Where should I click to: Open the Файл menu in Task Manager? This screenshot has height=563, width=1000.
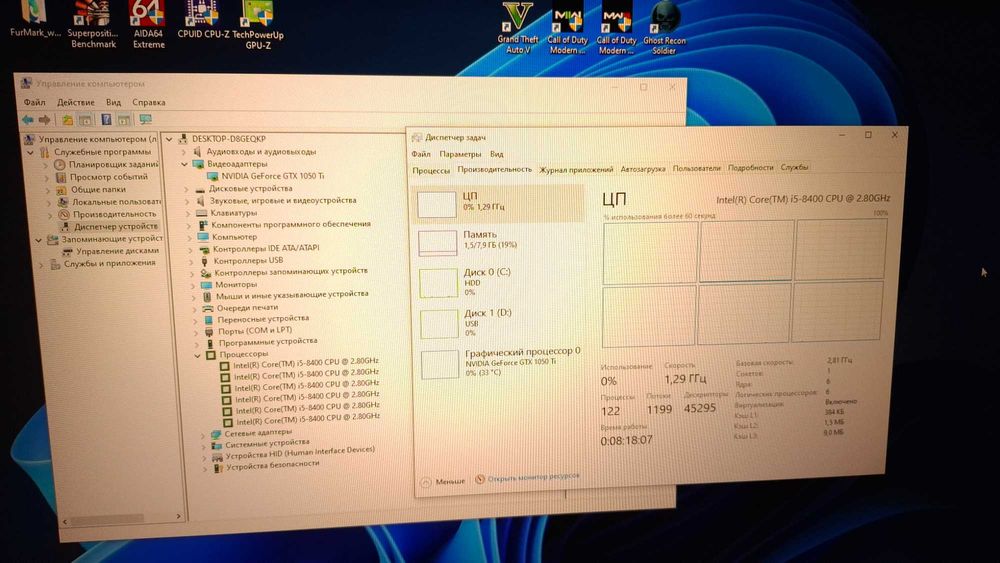click(421, 154)
